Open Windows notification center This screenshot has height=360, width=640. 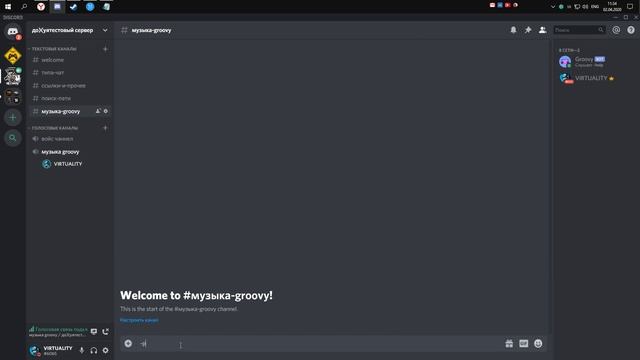click(x=630, y=7)
